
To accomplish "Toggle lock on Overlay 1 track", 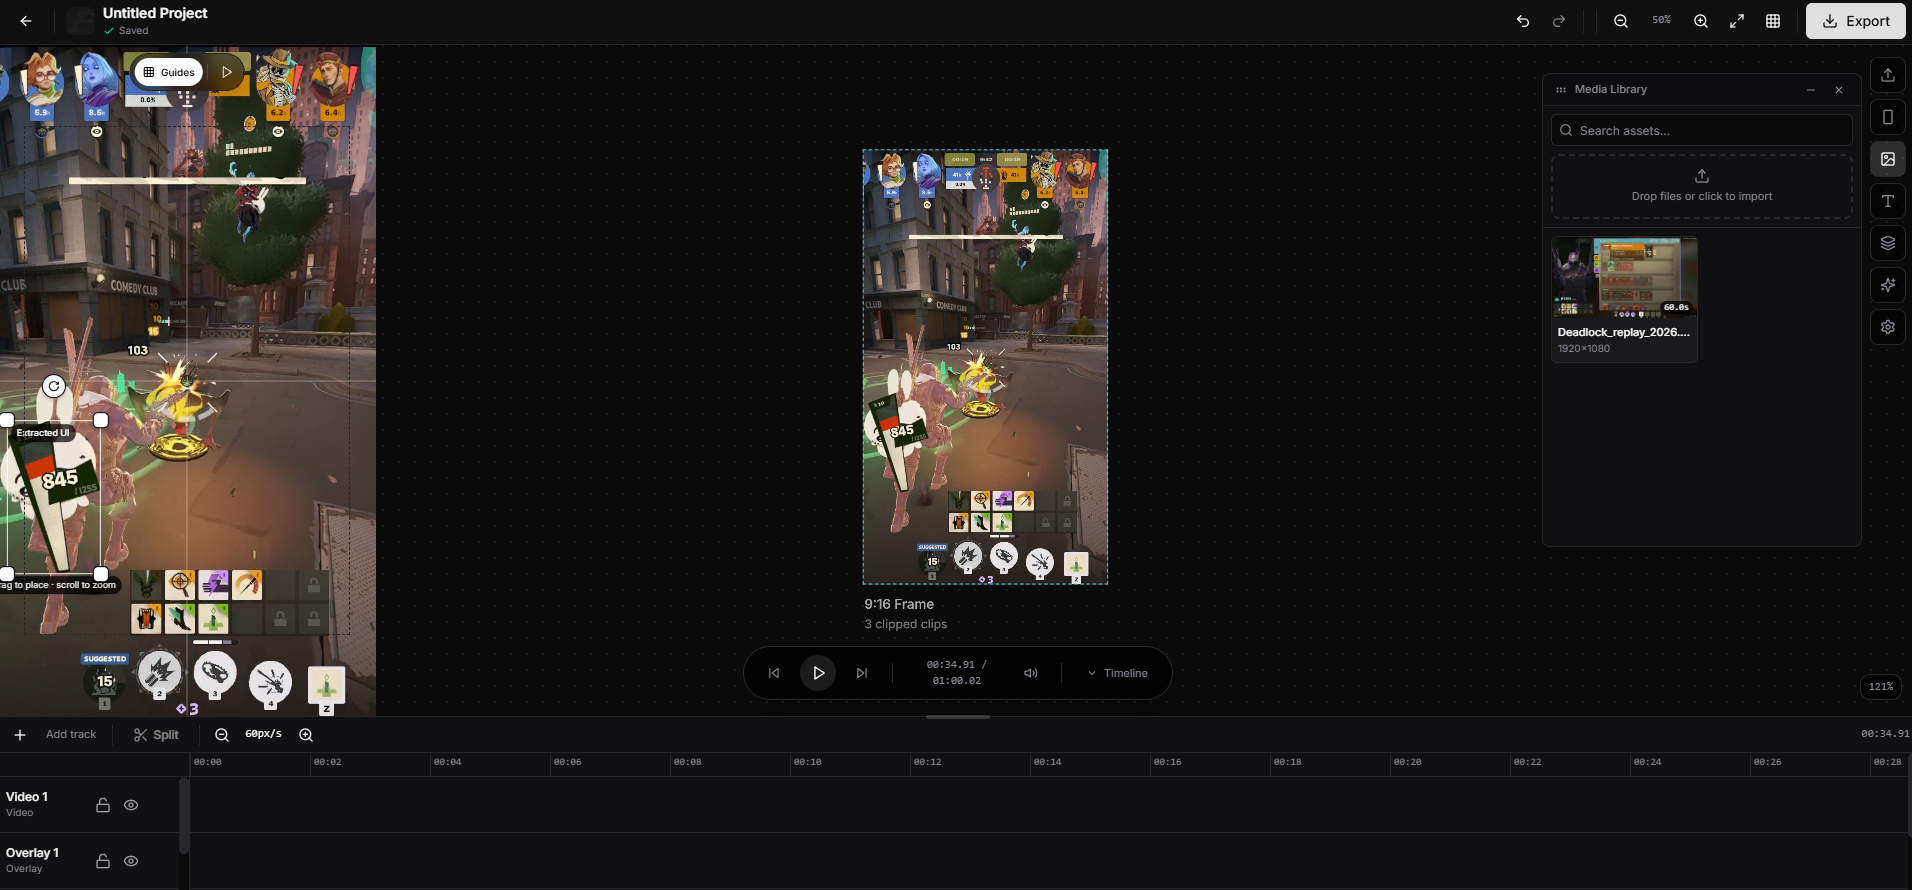I will click(x=103, y=861).
